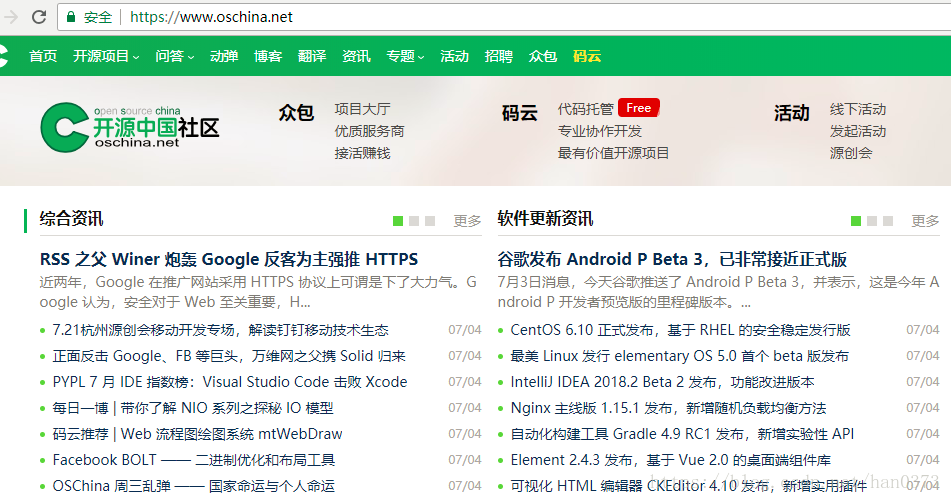Click the red Free badge

pos(639,108)
